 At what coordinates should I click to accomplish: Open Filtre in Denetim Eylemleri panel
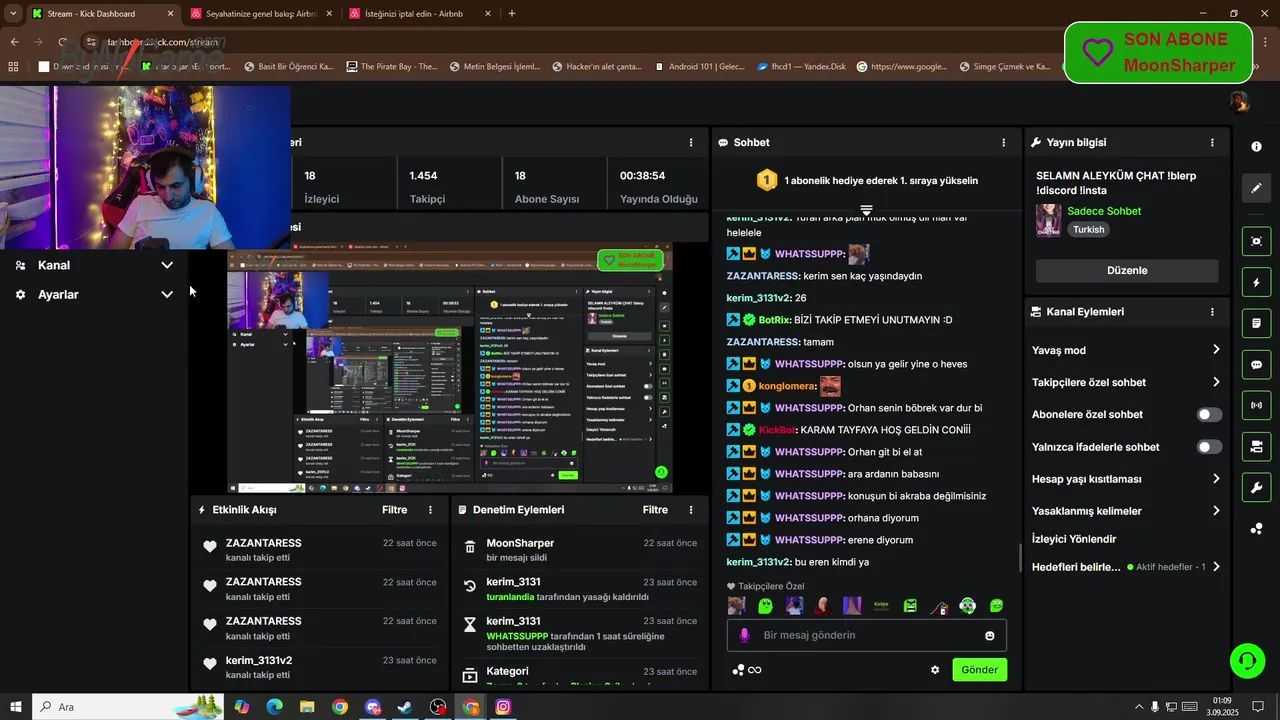coord(655,510)
